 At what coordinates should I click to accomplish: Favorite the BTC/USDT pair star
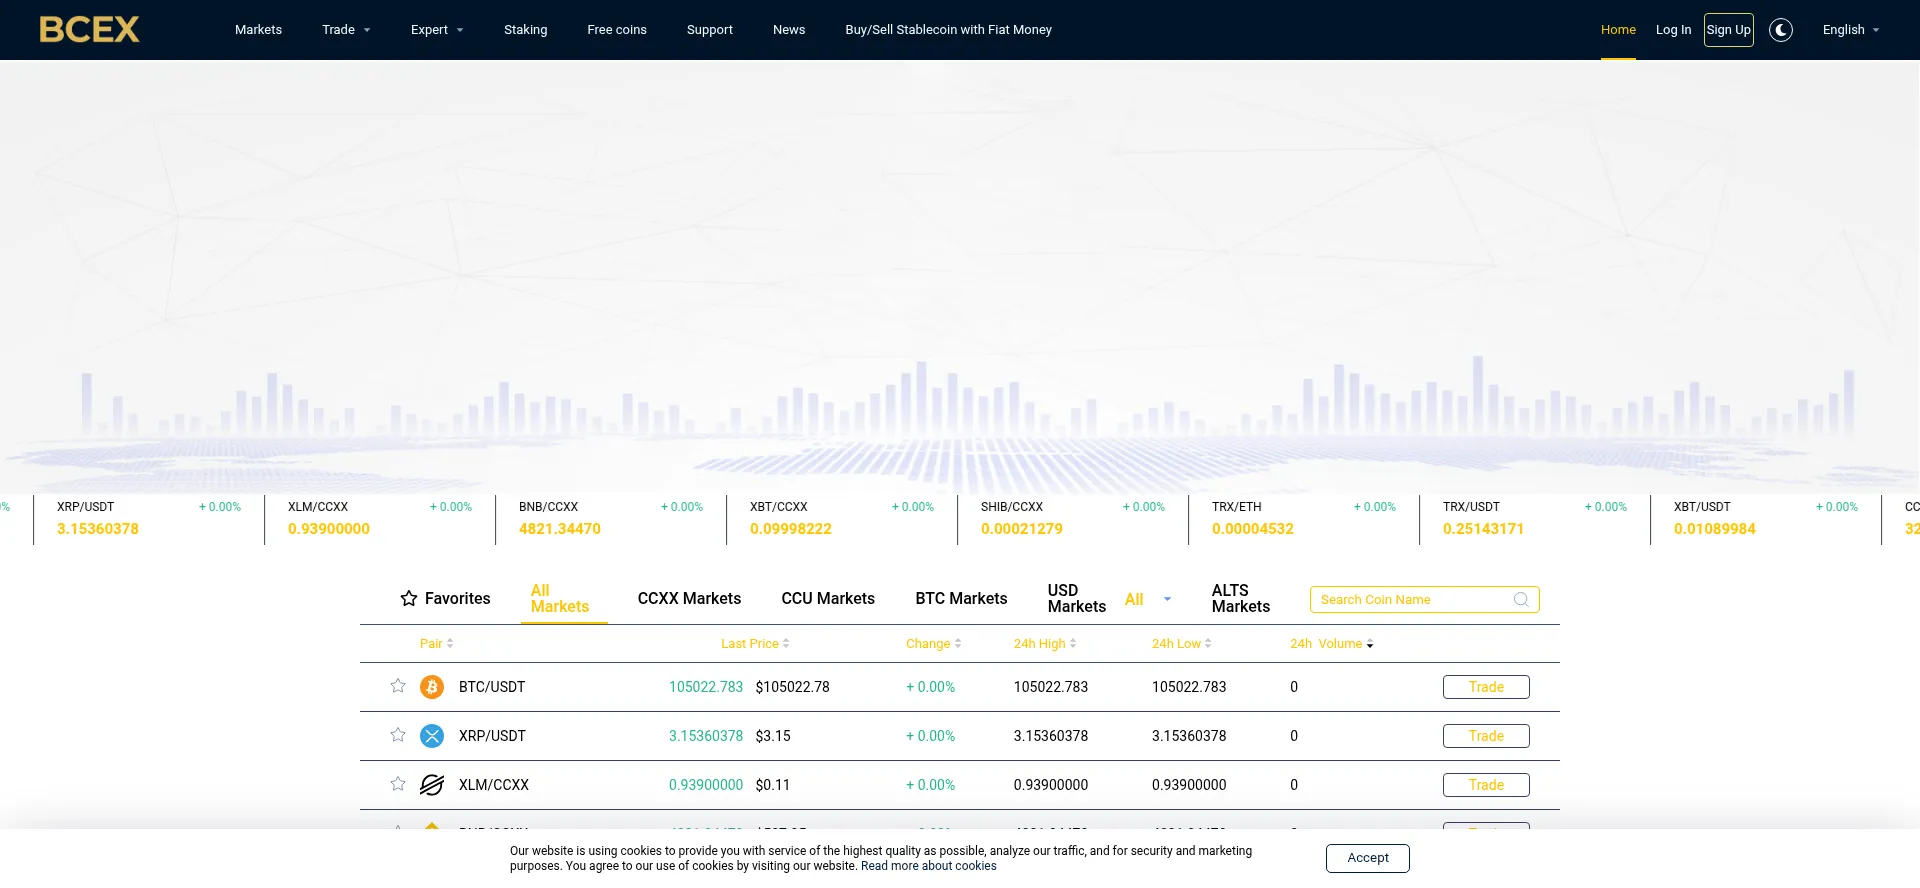coord(398,686)
